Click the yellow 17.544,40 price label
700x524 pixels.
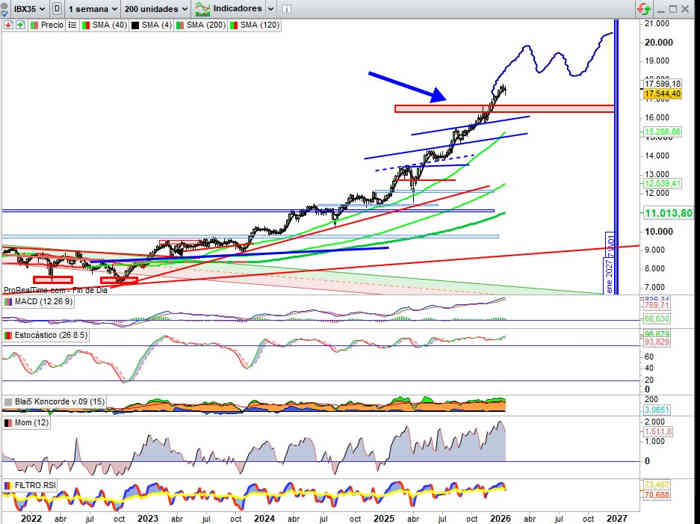click(662, 93)
